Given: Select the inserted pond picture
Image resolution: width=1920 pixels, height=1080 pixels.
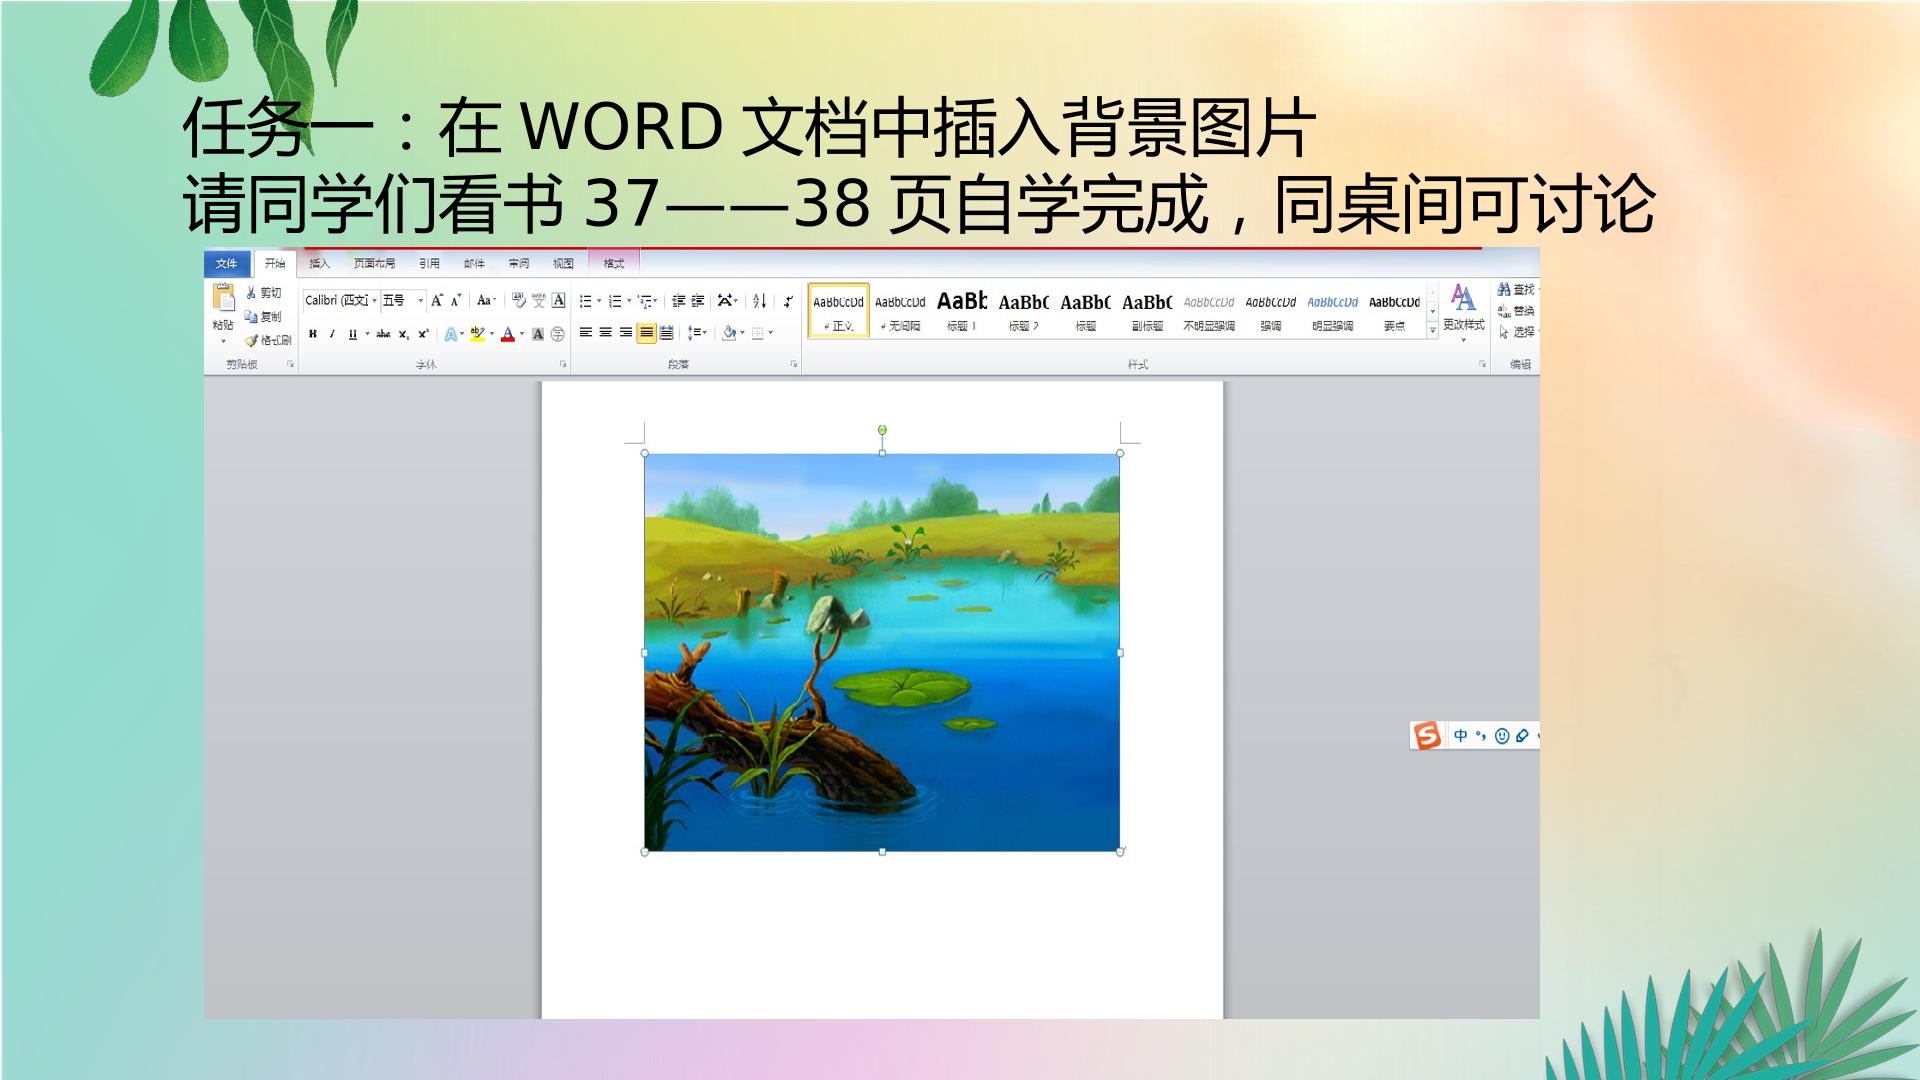Looking at the screenshot, I should [x=882, y=652].
